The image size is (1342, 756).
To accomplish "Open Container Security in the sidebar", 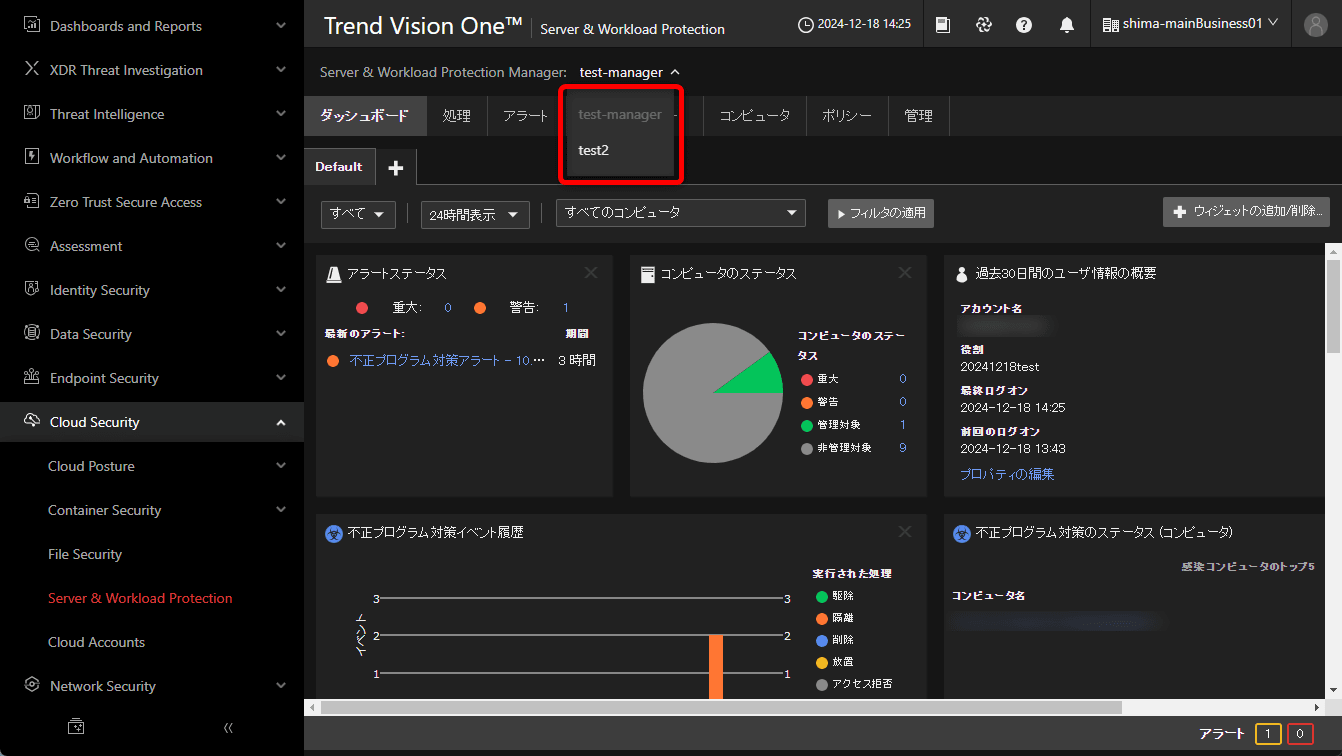I will pos(104,510).
